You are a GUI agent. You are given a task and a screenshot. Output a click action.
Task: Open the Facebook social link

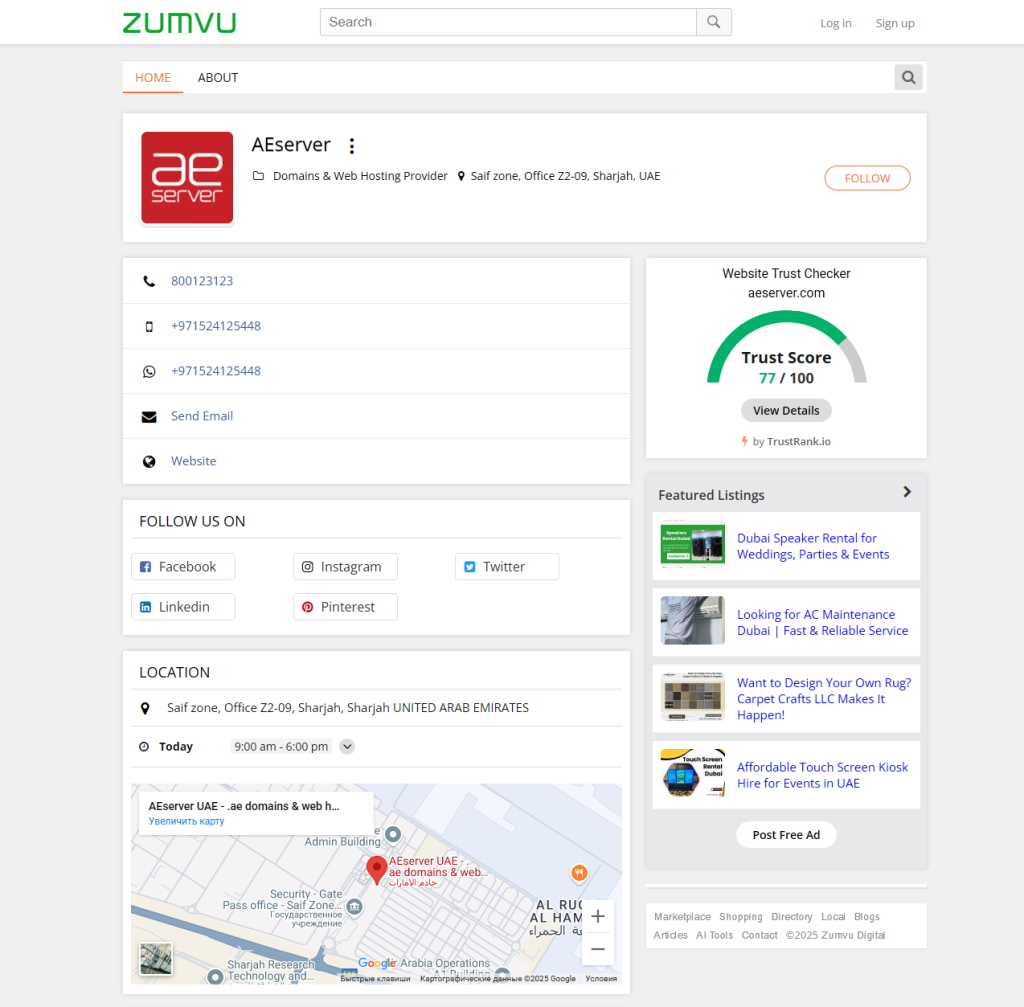pyautogui.click(x=183, y=567)
